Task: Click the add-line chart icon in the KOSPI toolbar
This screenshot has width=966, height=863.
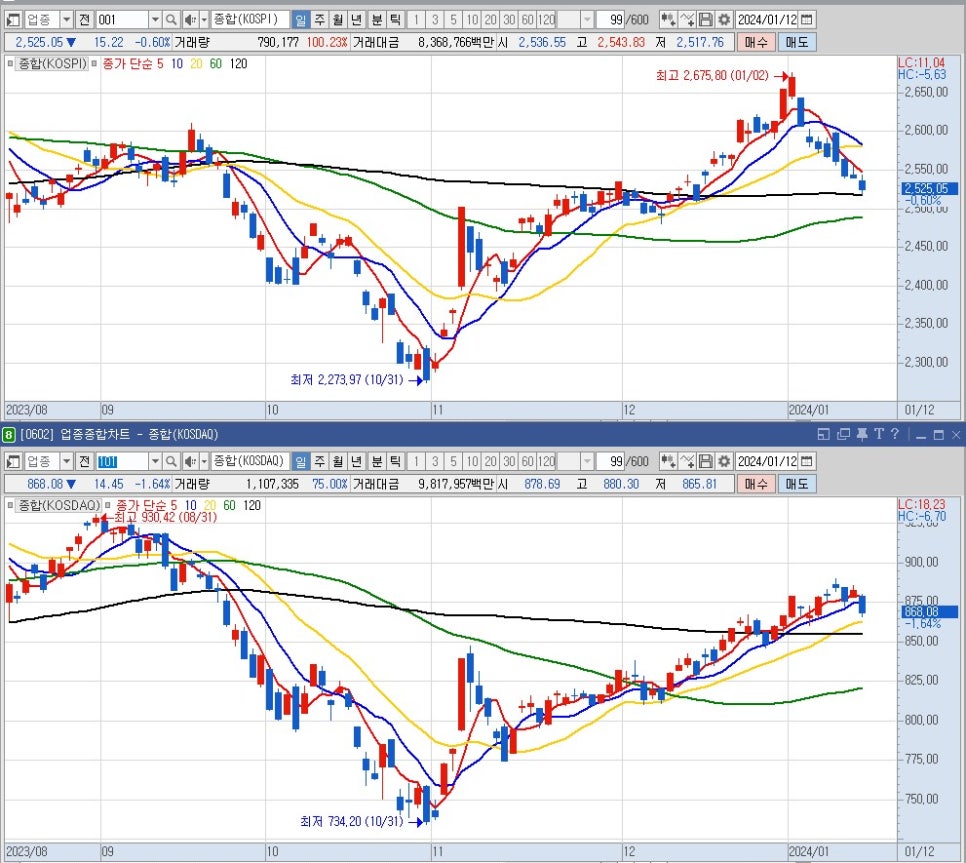Action: pyautogui.click(x=687, y=20)
